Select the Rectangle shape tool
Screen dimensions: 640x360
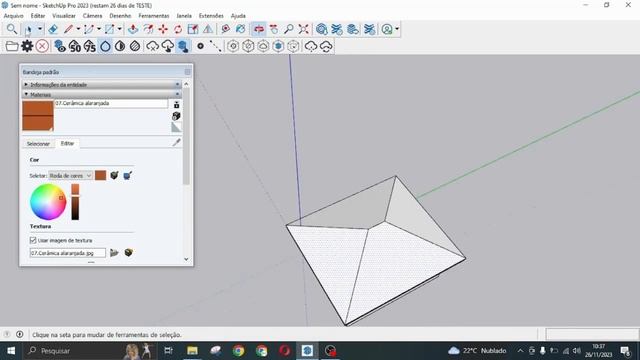[109, 29]
